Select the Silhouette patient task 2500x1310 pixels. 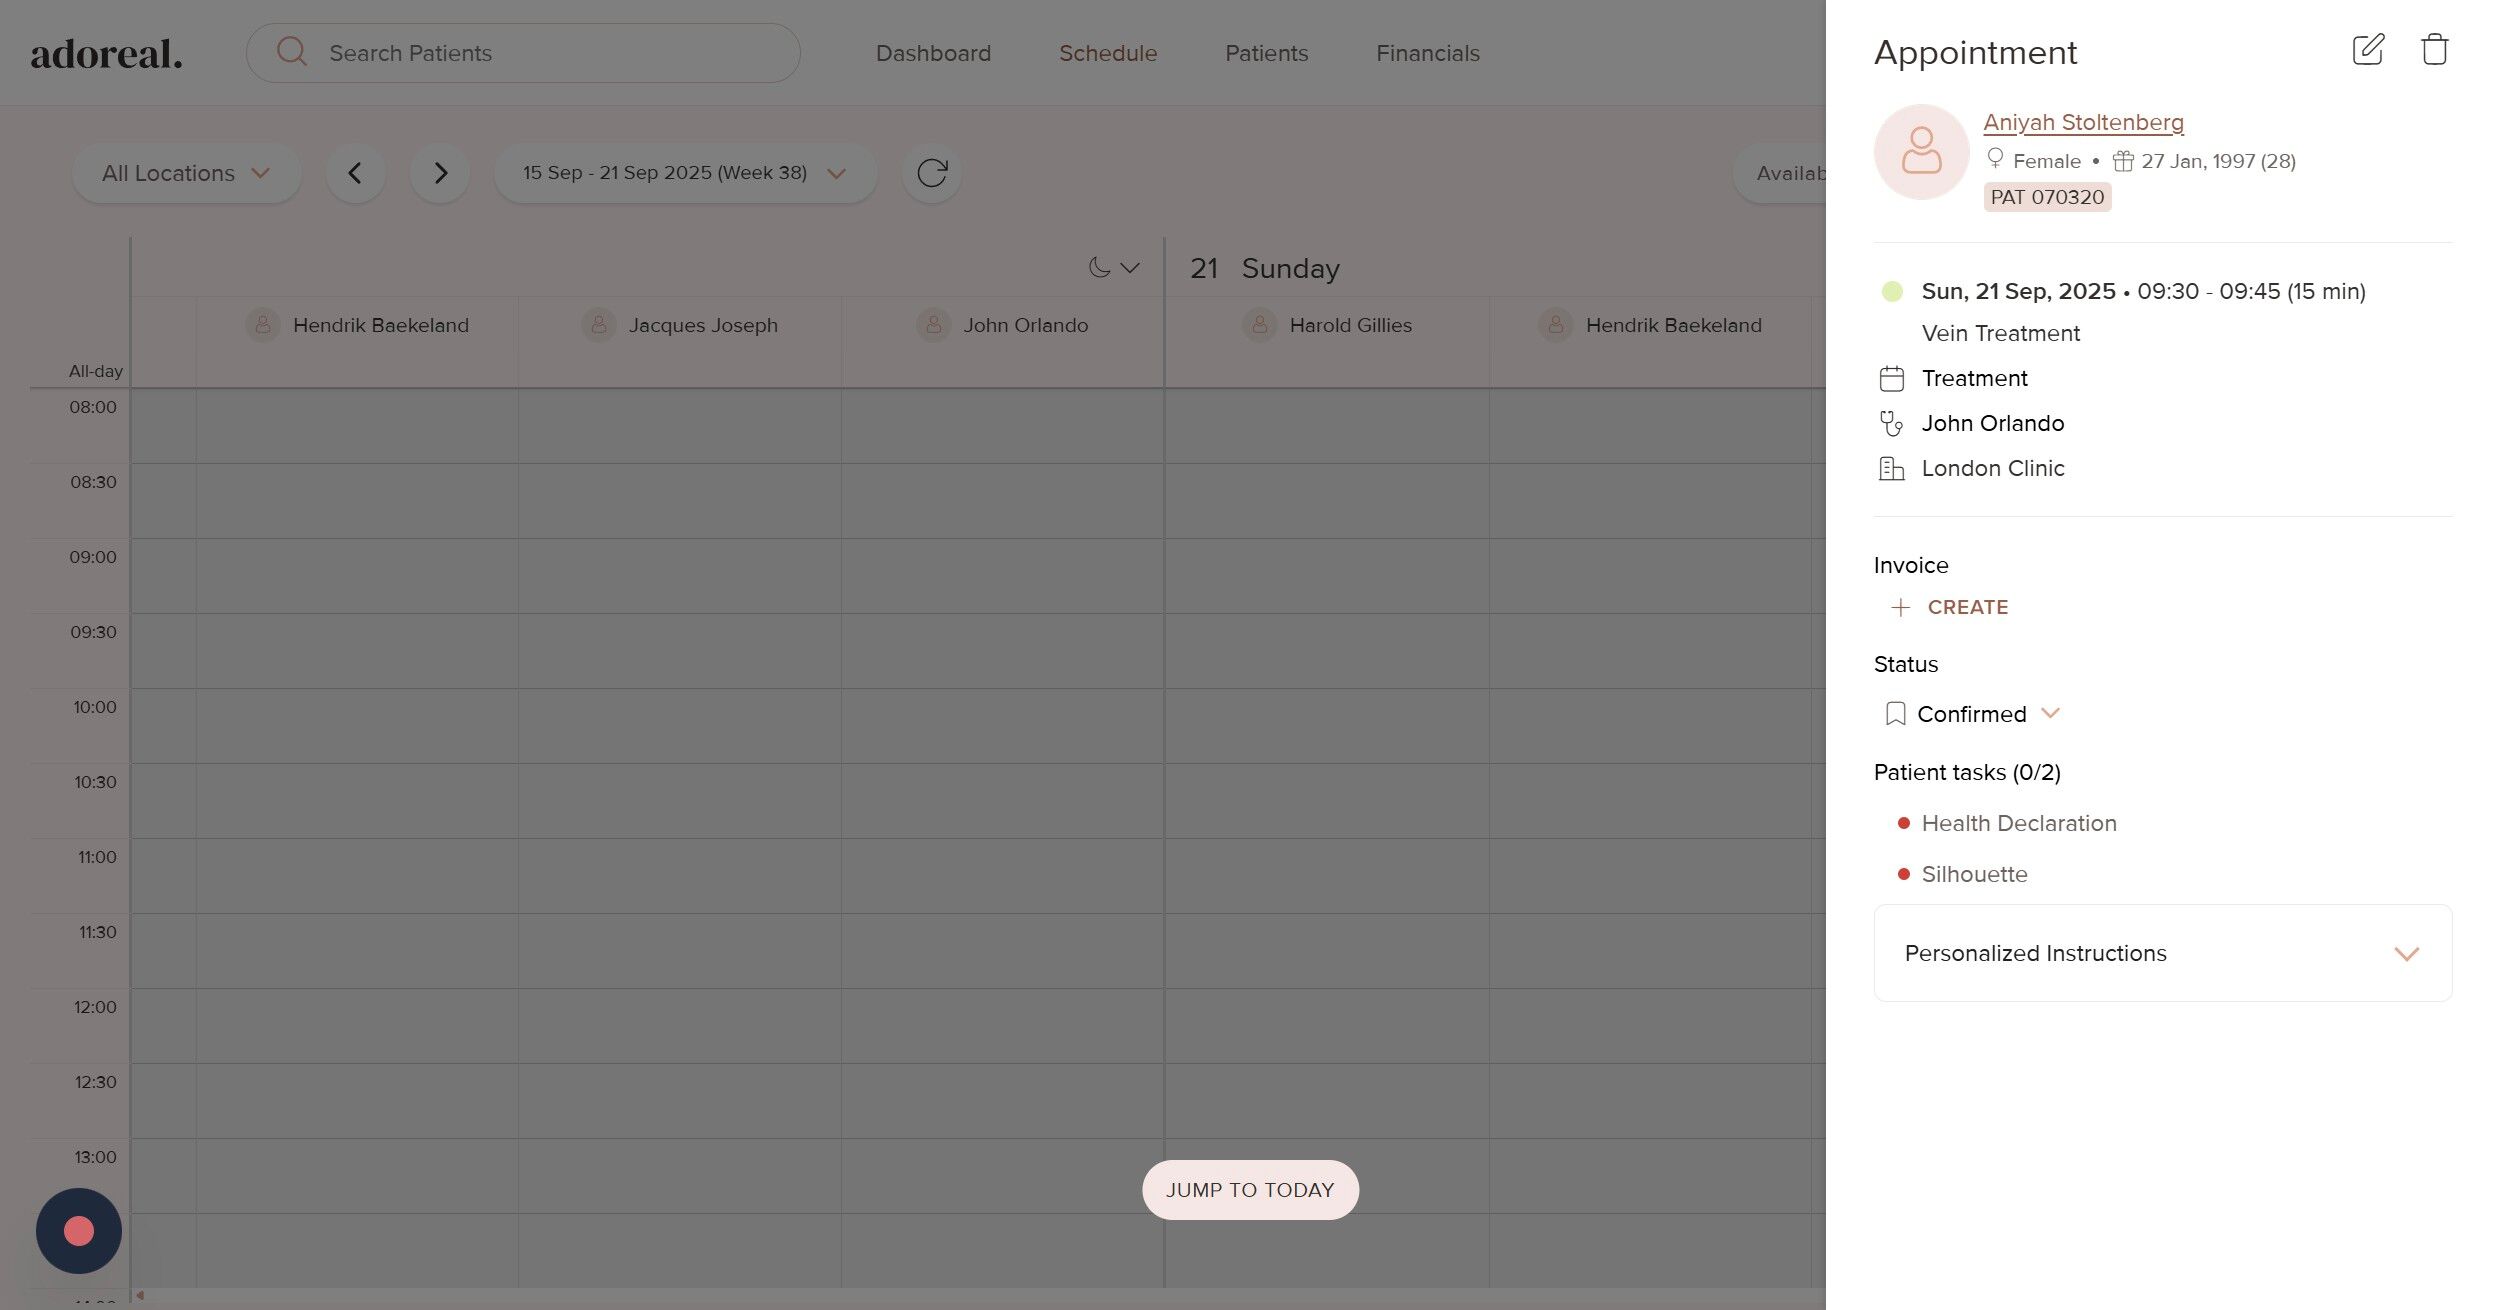click(1974, 874)
